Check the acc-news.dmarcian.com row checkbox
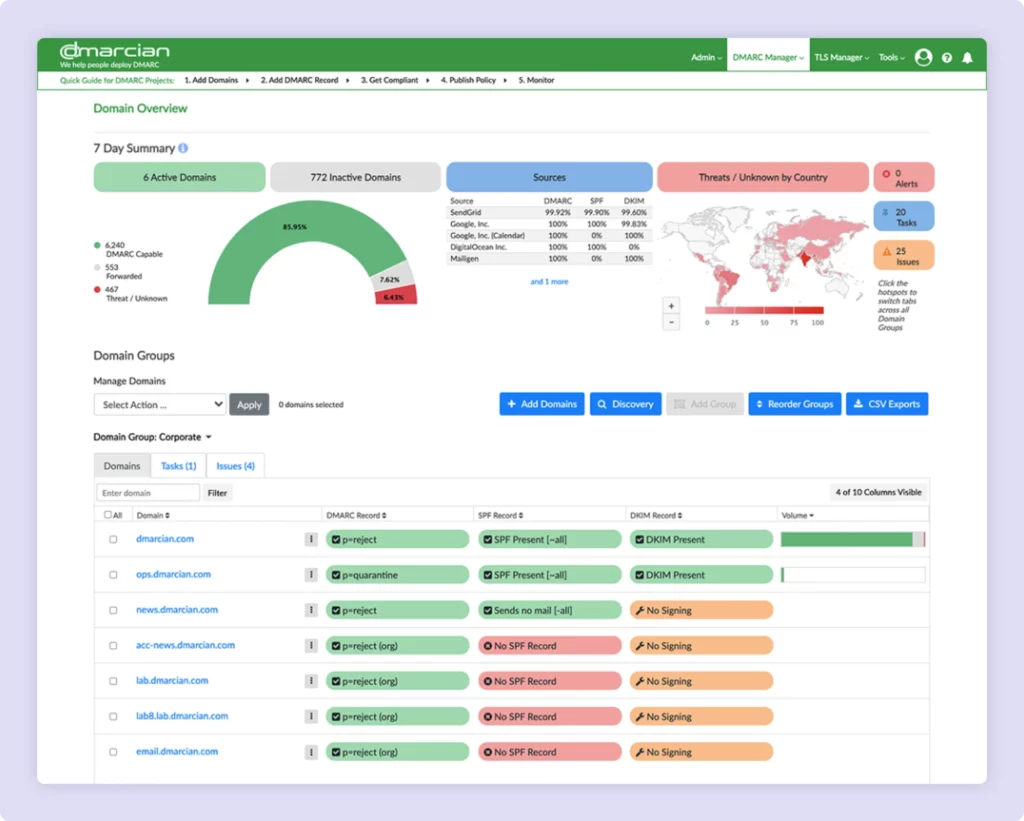 coord(113,645)
